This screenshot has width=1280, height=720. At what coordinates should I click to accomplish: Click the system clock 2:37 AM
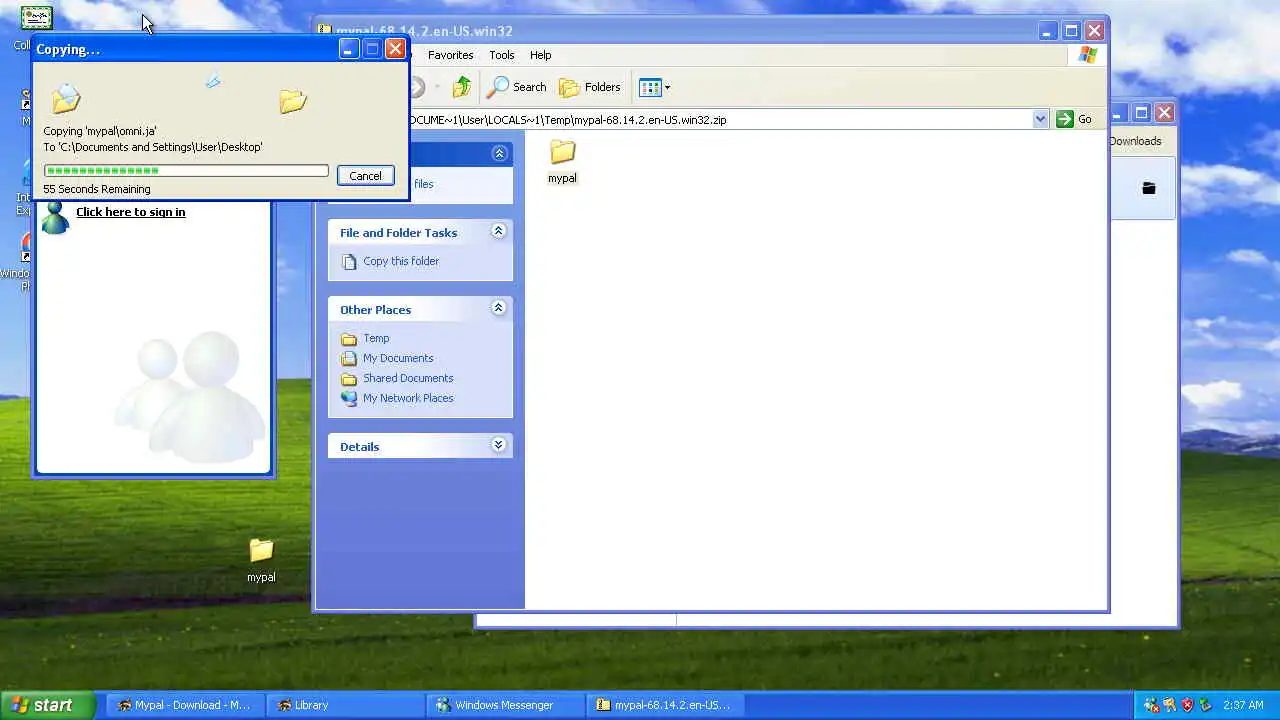[1243, 705]
